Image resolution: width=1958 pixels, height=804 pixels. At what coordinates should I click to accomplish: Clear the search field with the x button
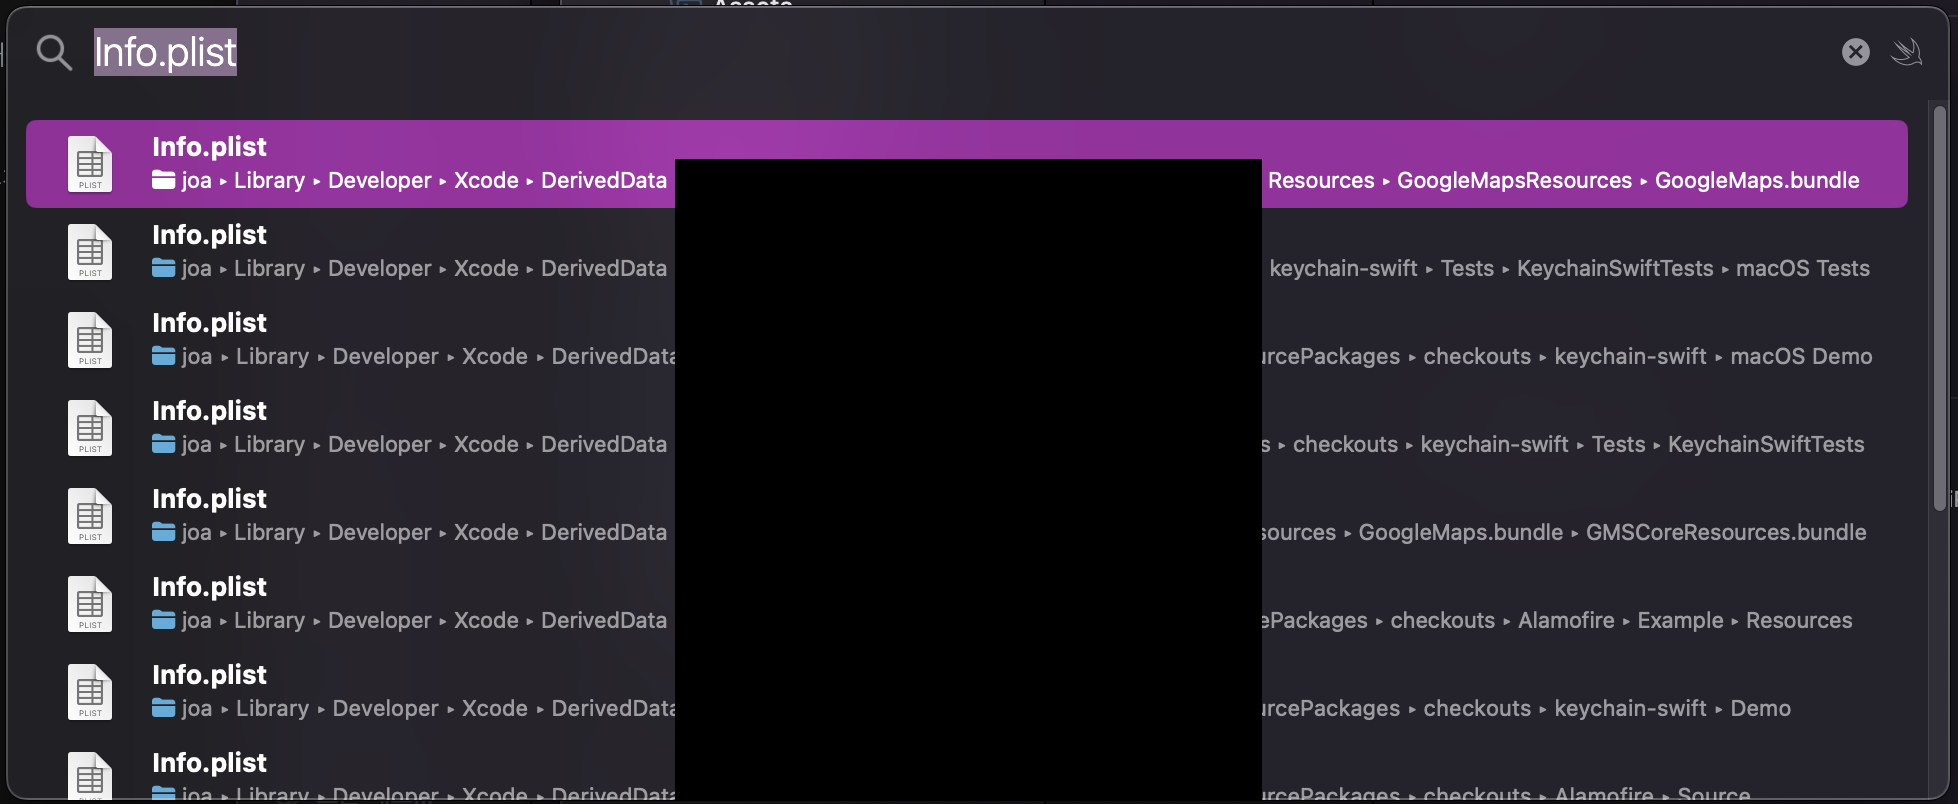pos(1856,52)
